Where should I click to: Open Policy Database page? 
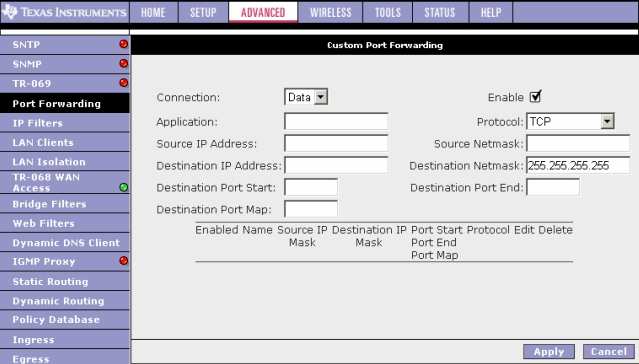pos(64,320)
